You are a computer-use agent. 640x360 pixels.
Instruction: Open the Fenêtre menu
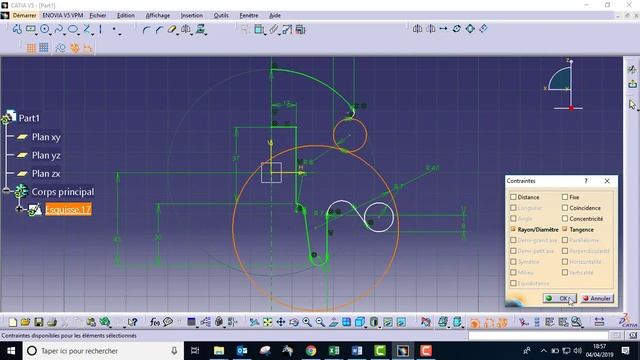click(x=249, y=16)
